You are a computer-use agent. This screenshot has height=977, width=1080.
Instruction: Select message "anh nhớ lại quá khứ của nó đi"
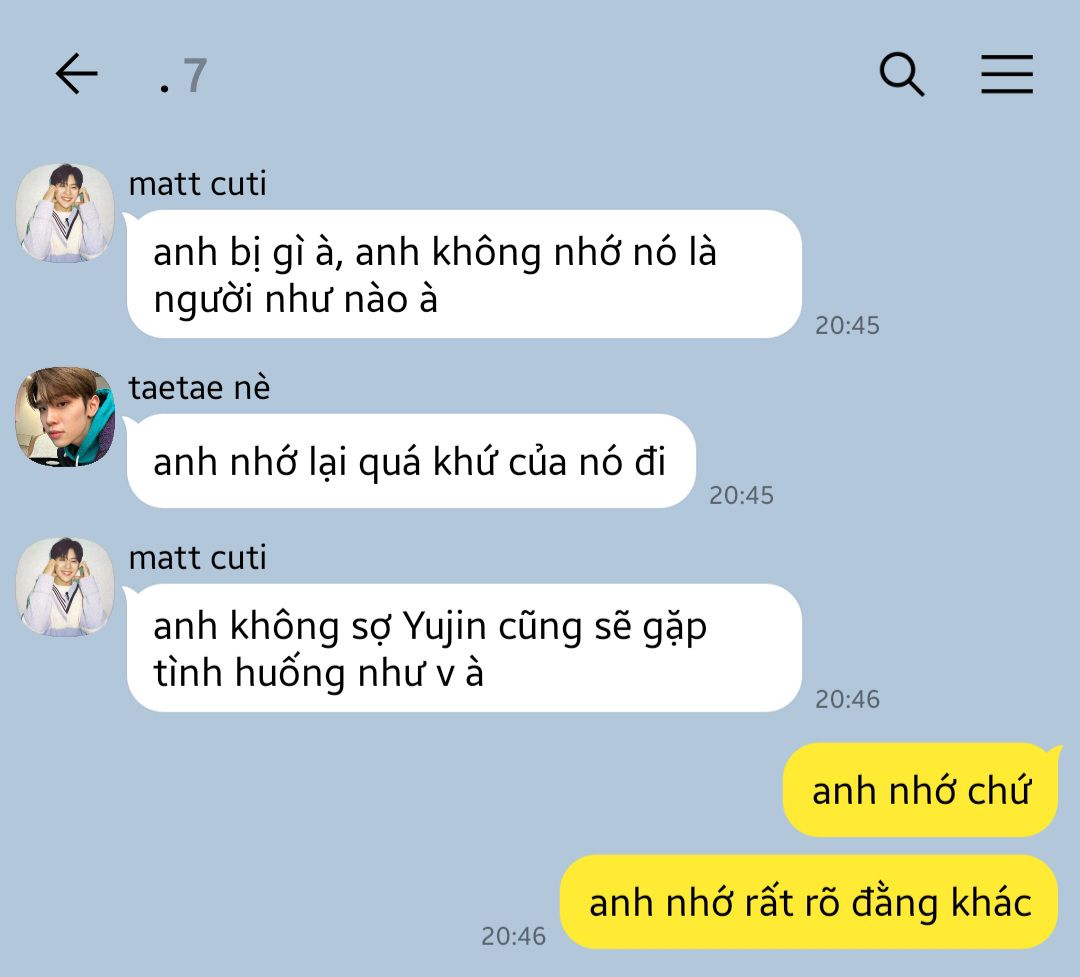coord(411,461)
